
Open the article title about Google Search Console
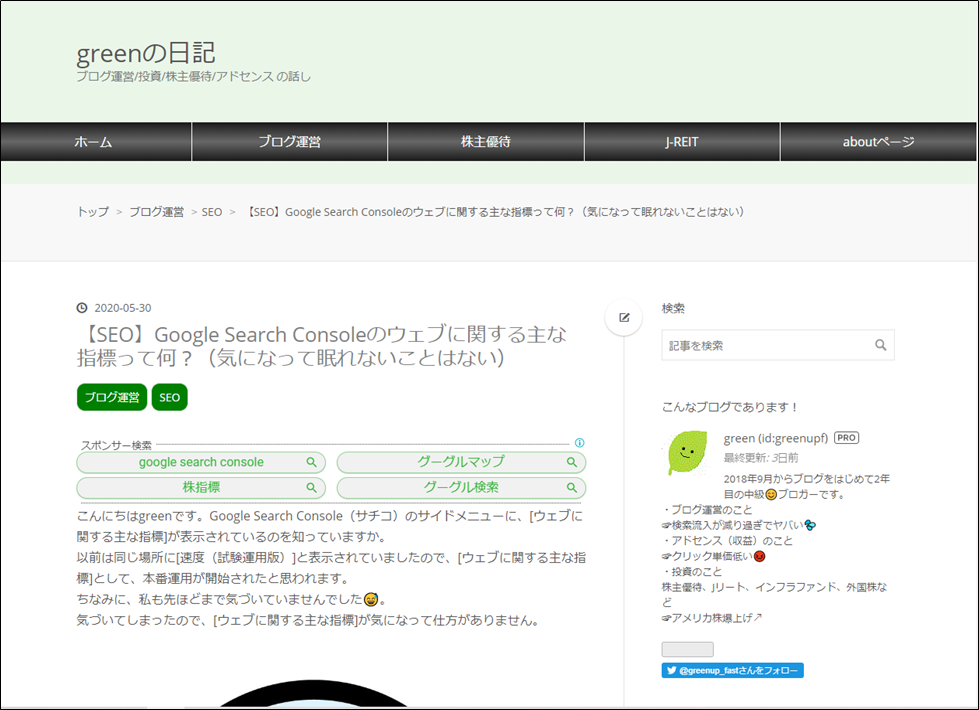coord(322,346)
